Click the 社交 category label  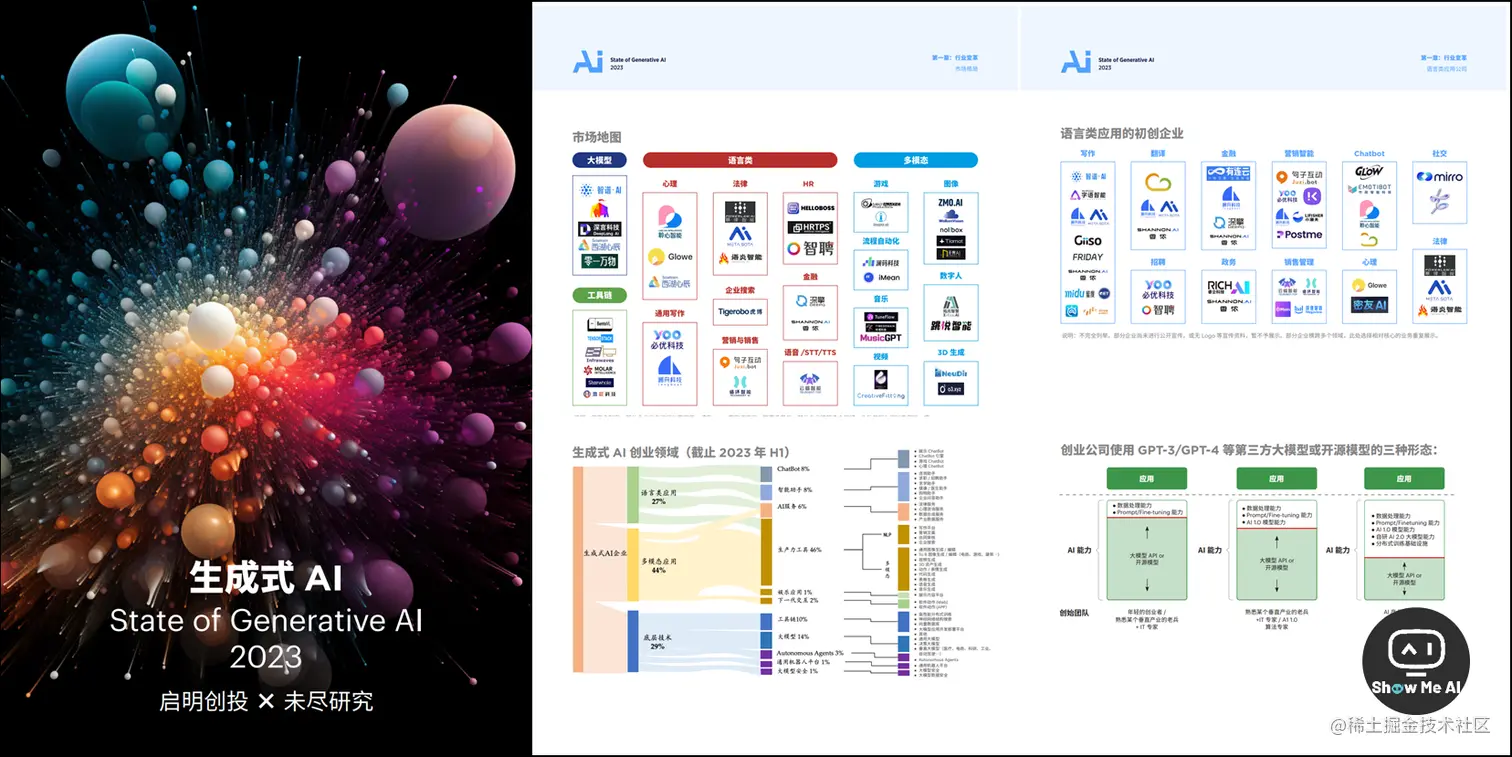[1440, 153]
